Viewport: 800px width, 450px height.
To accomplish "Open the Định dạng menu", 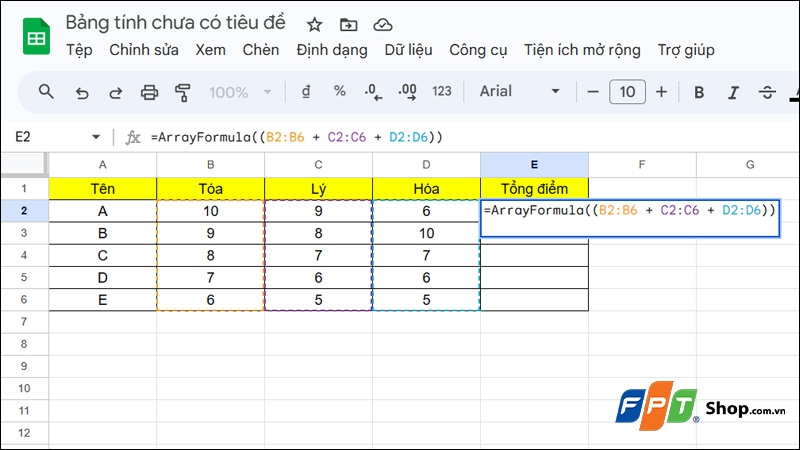I will click(x=332, y=50).
